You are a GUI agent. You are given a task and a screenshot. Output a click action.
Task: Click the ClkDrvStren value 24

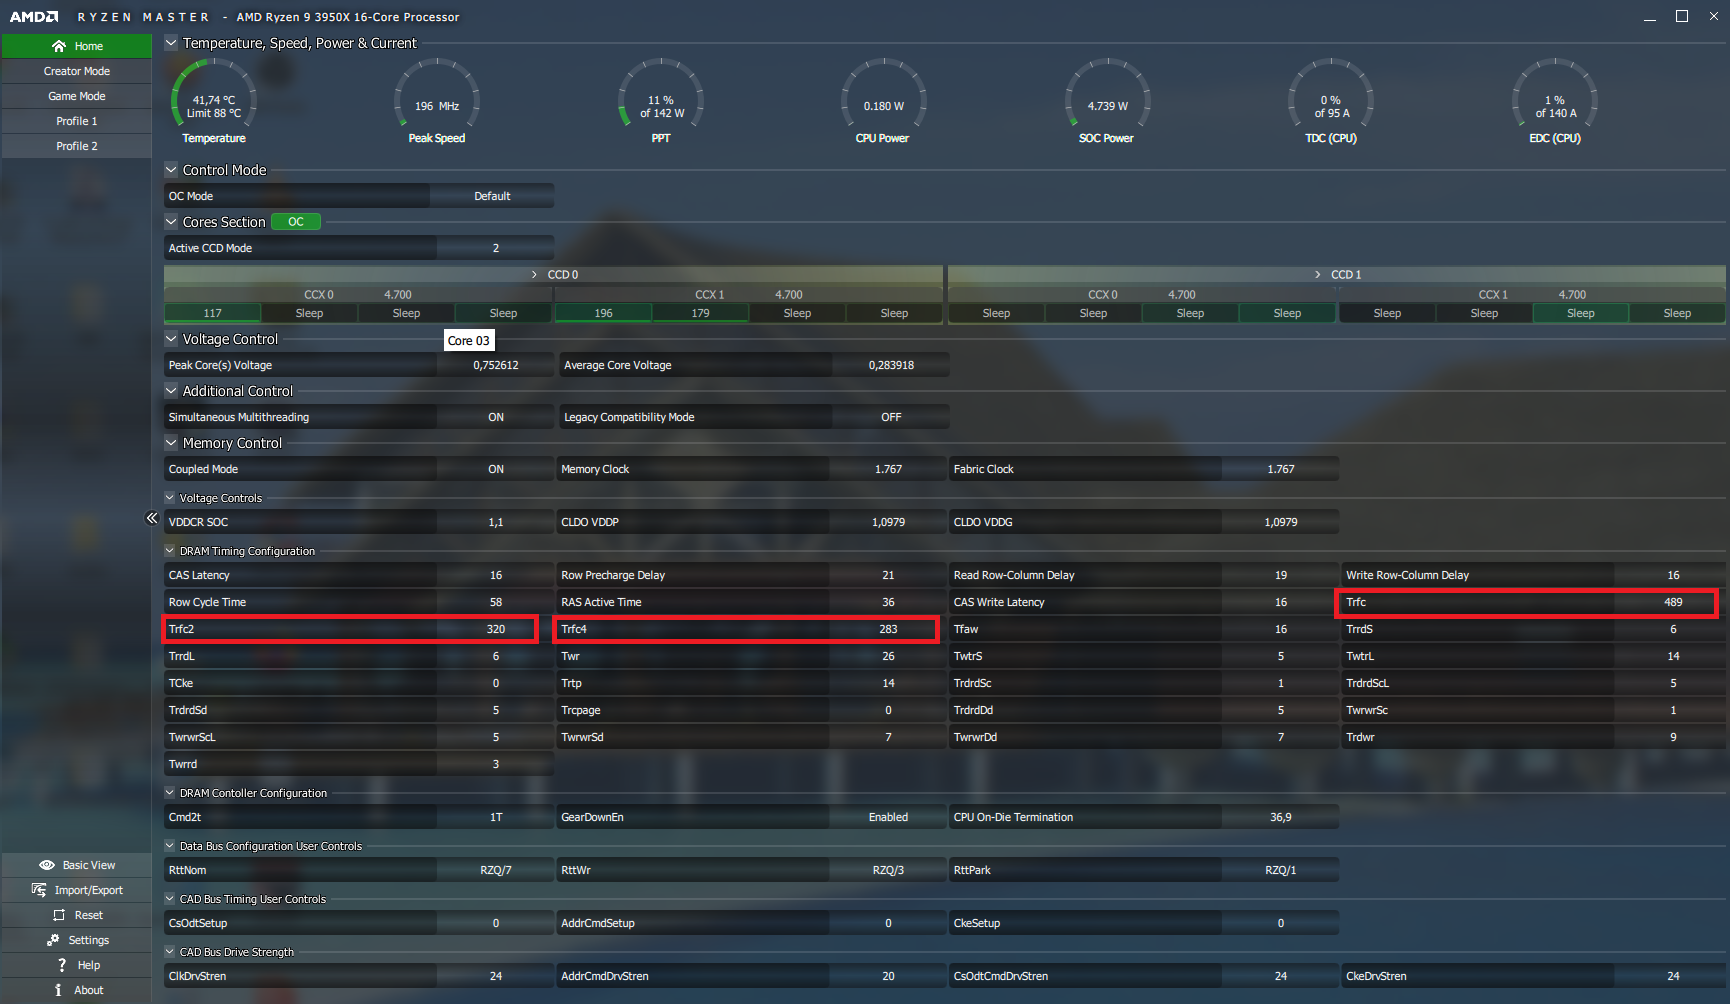pyautogui.click(x=496, y=976)
